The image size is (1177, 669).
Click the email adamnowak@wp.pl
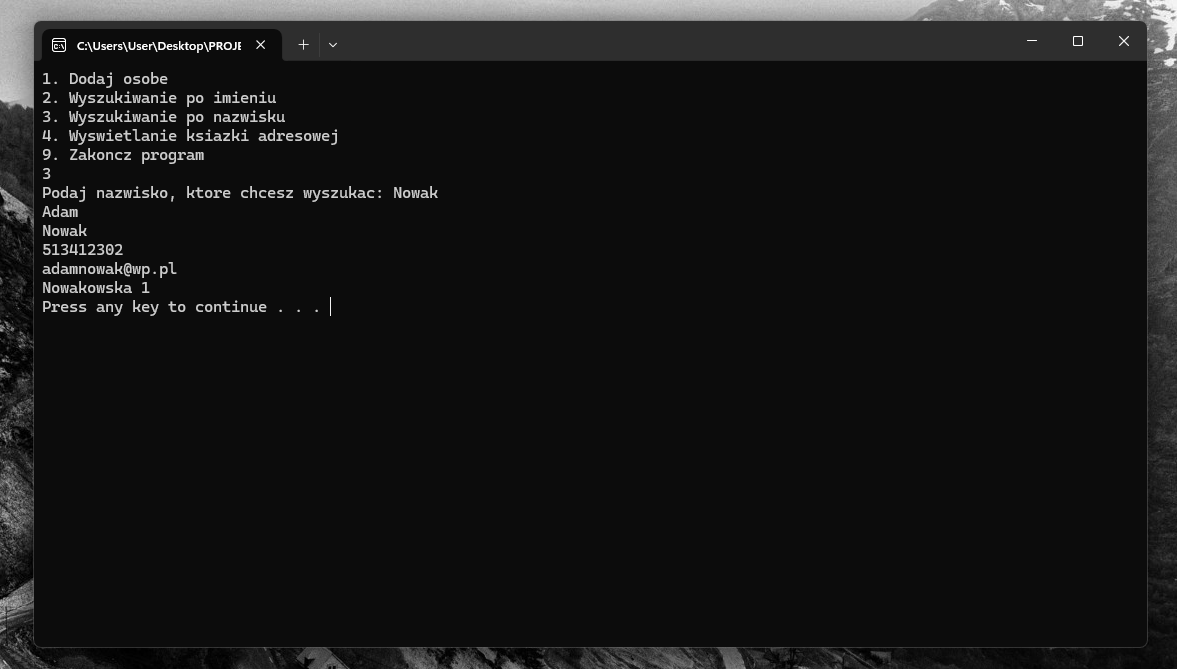(x=110, y=269)
